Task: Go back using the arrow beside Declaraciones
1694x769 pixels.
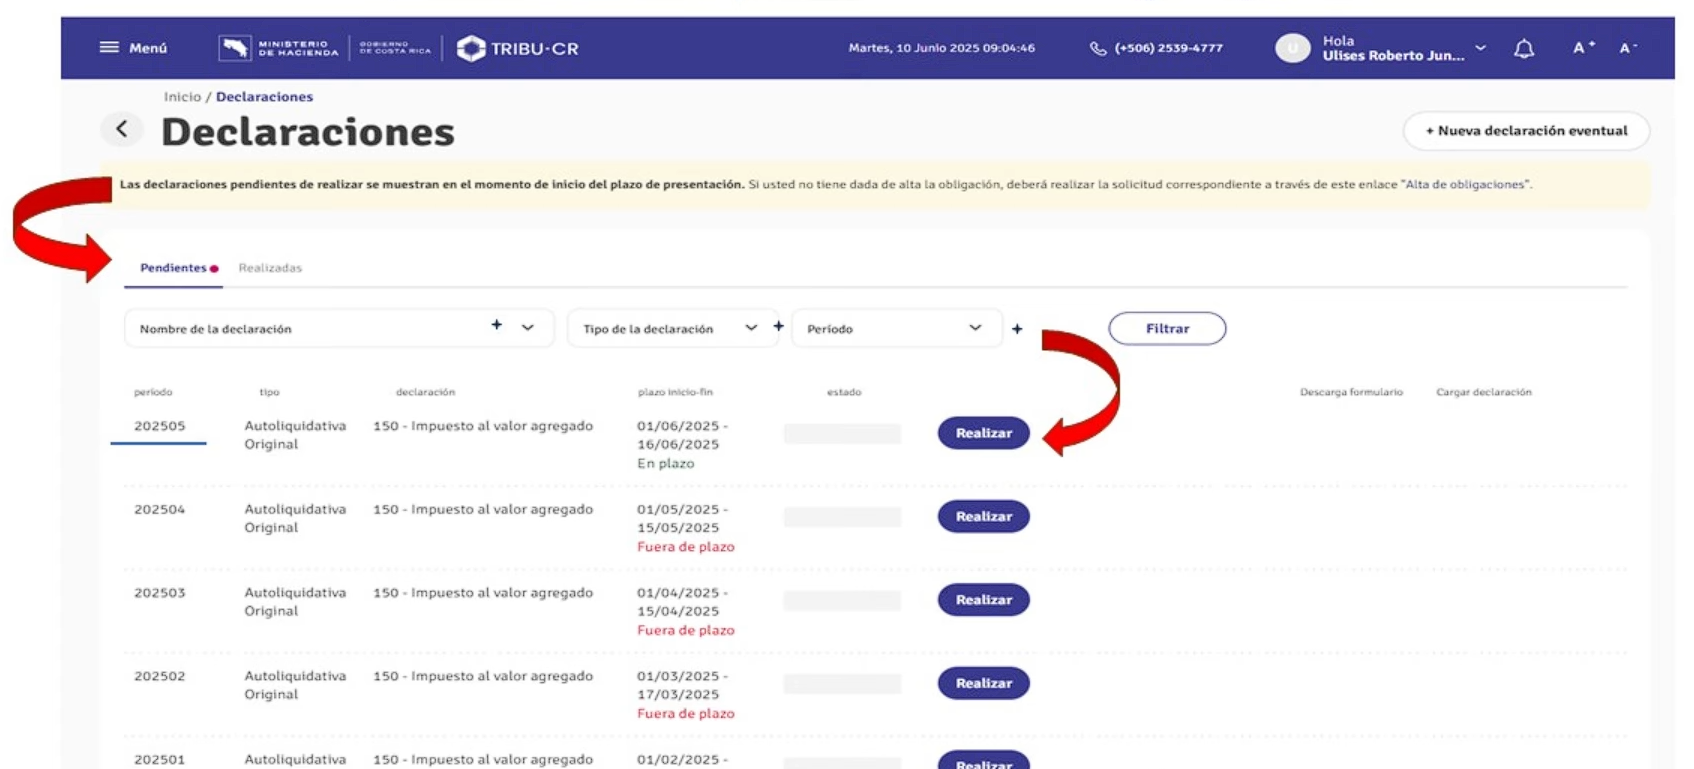Action: (x=122, y=129)
